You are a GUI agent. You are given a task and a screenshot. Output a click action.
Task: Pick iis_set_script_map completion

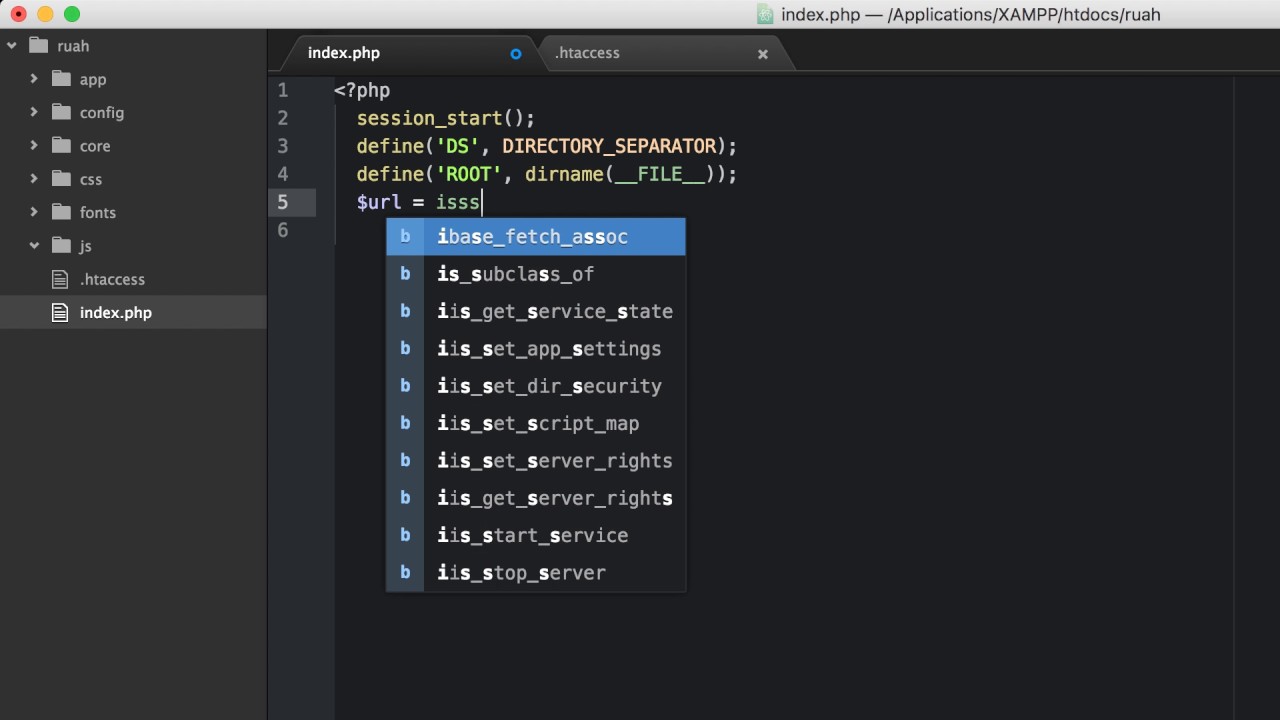point(536,423)
